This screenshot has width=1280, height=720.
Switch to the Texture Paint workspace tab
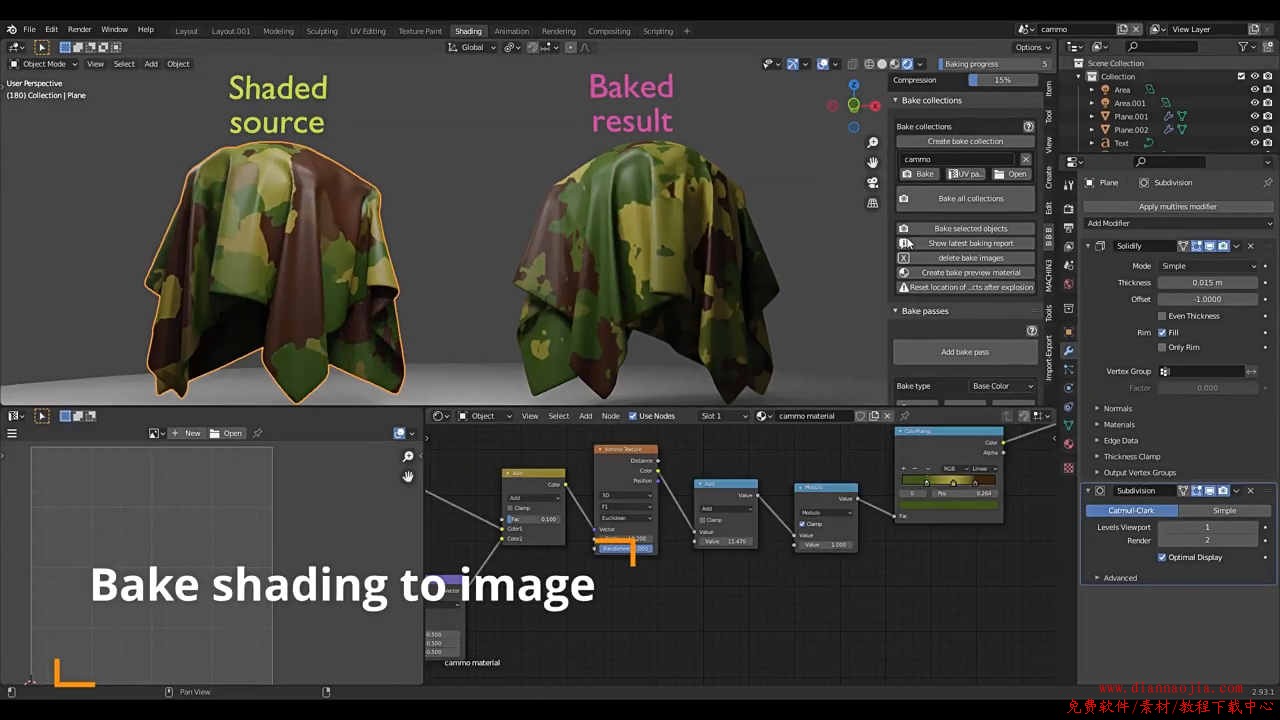tap(420, 31)
